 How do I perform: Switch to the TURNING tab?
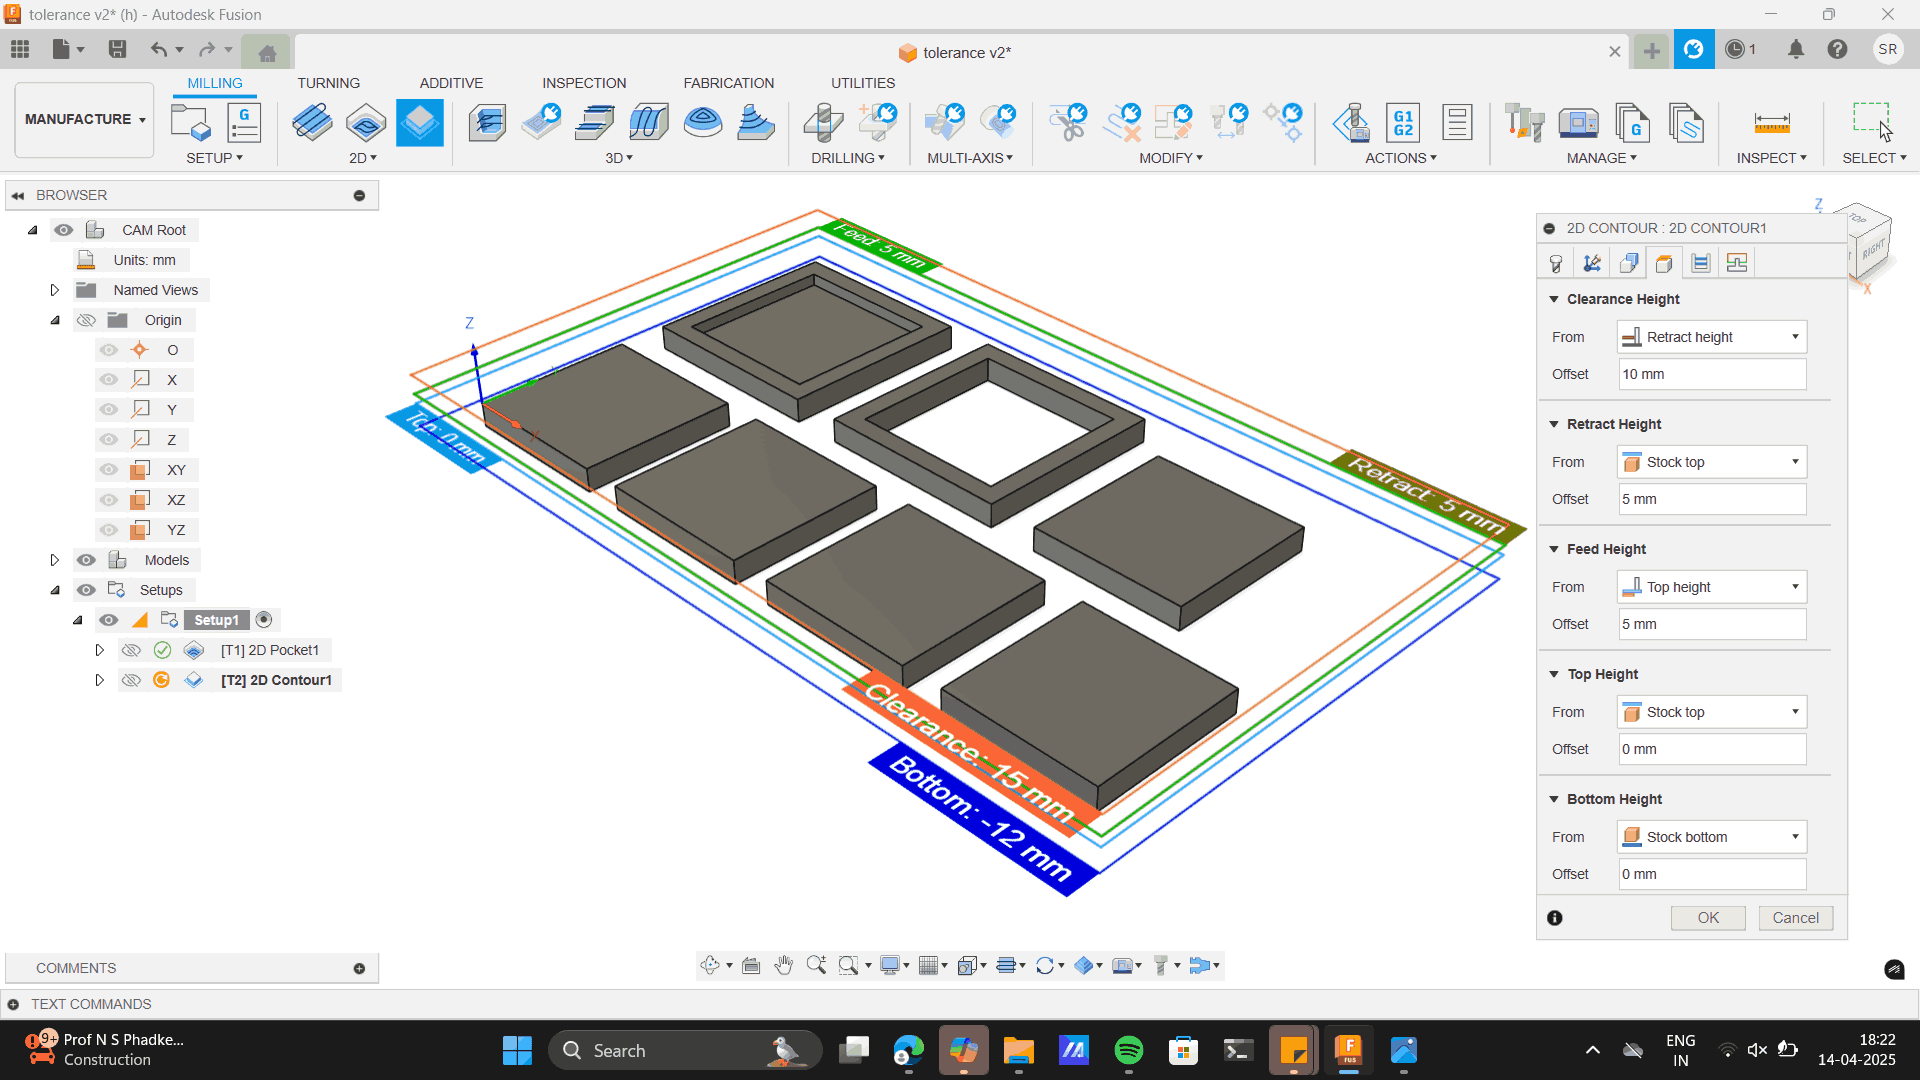pyautogui.click(x=328, y=83)
